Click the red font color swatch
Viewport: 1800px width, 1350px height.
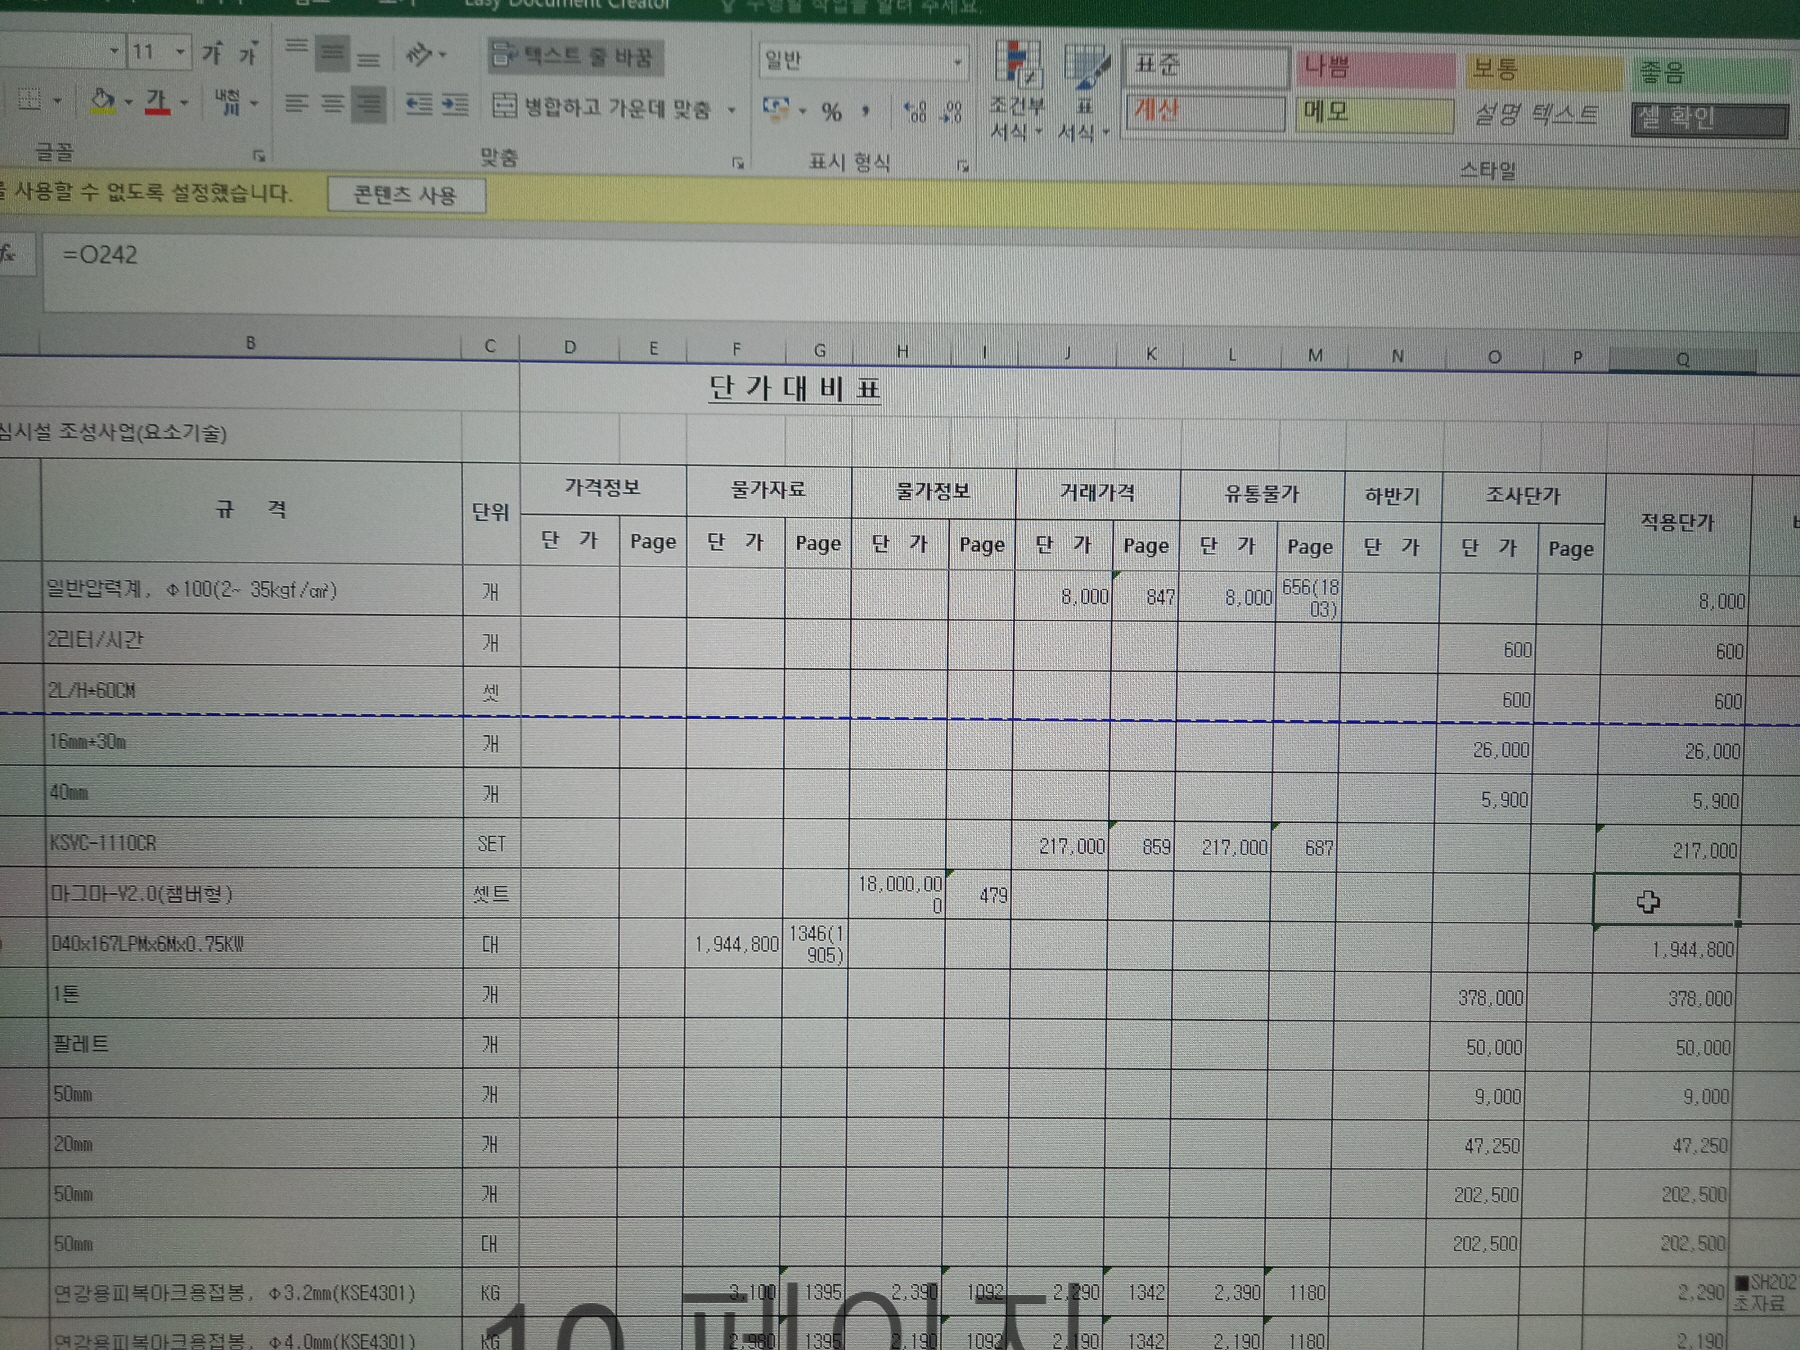157,102
